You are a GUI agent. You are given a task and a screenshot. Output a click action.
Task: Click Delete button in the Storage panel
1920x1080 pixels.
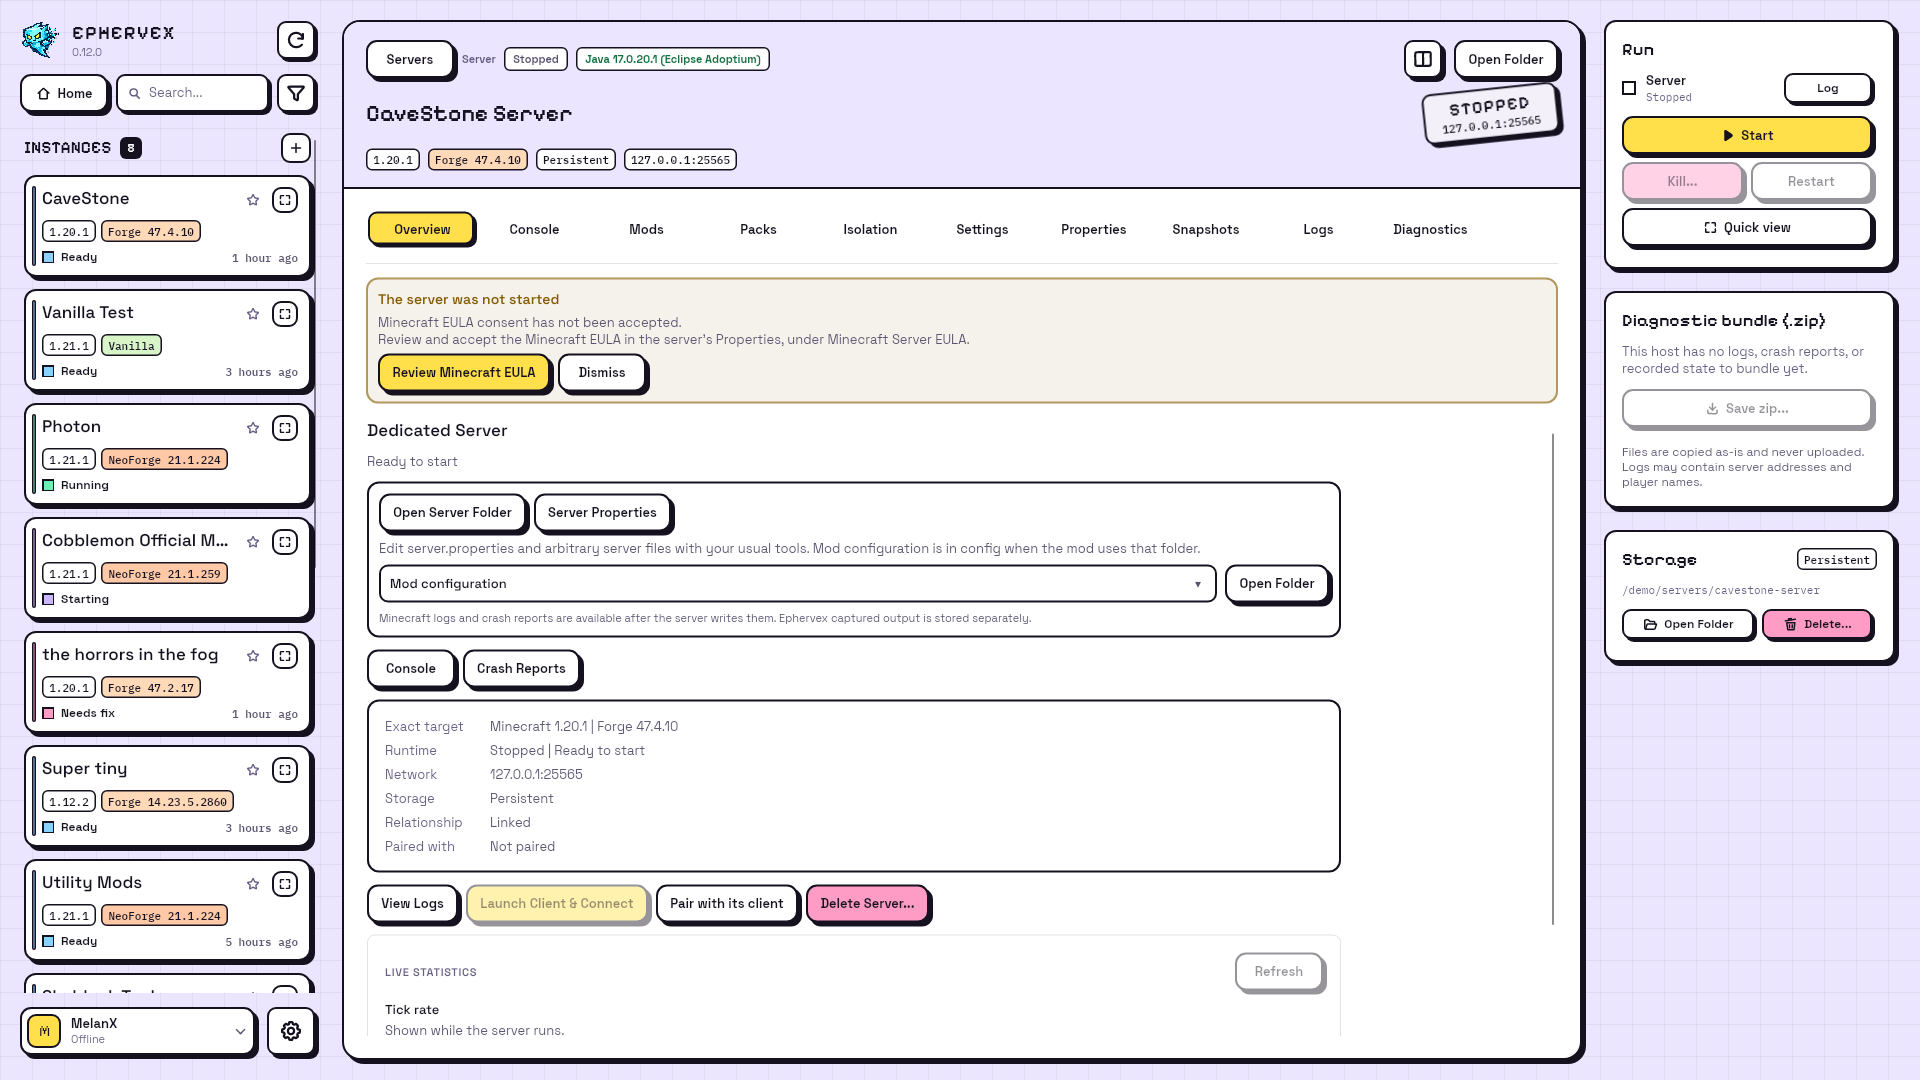click(x=1817, y=624)
